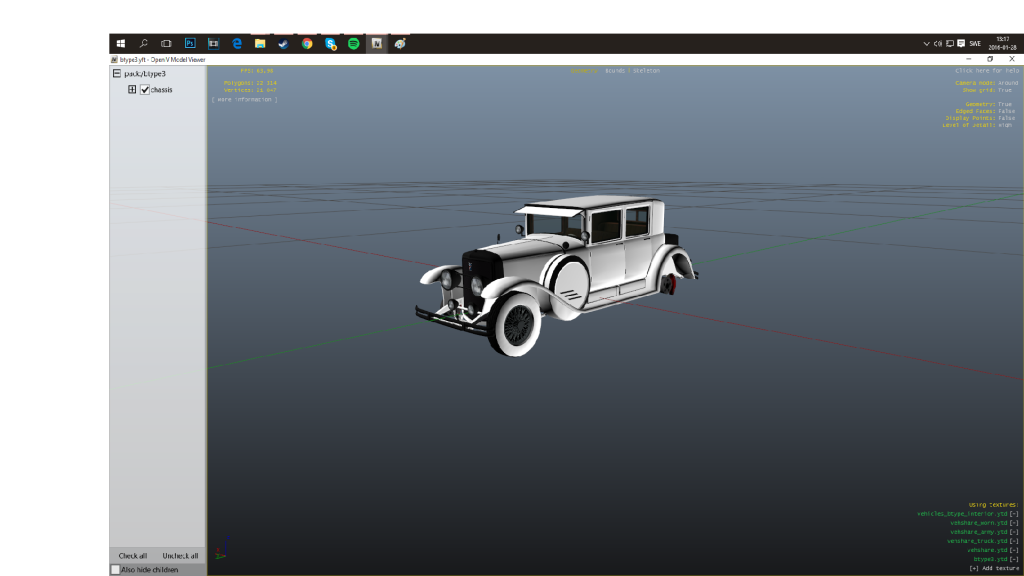Viewport: 1024px width, 576px height.
Task: Toggle the Geometry True setting
Action: [989, 104]
